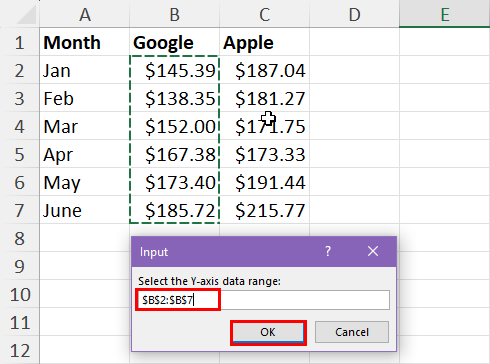Select row 10 header

pyautogui.click(x=20, y=294)
